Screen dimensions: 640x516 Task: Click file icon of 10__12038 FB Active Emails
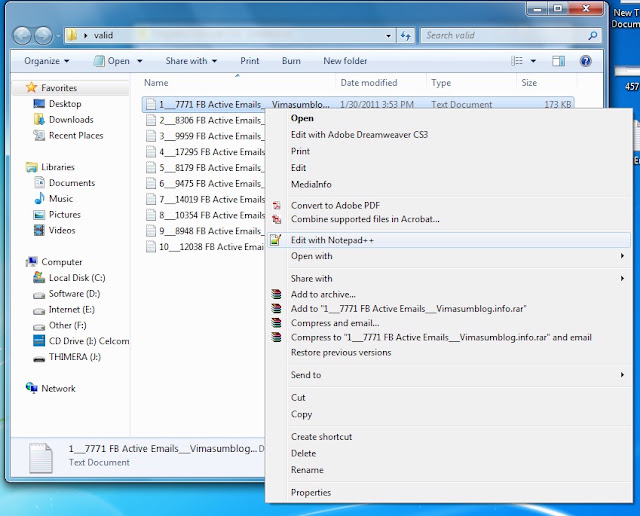(151, 247)
